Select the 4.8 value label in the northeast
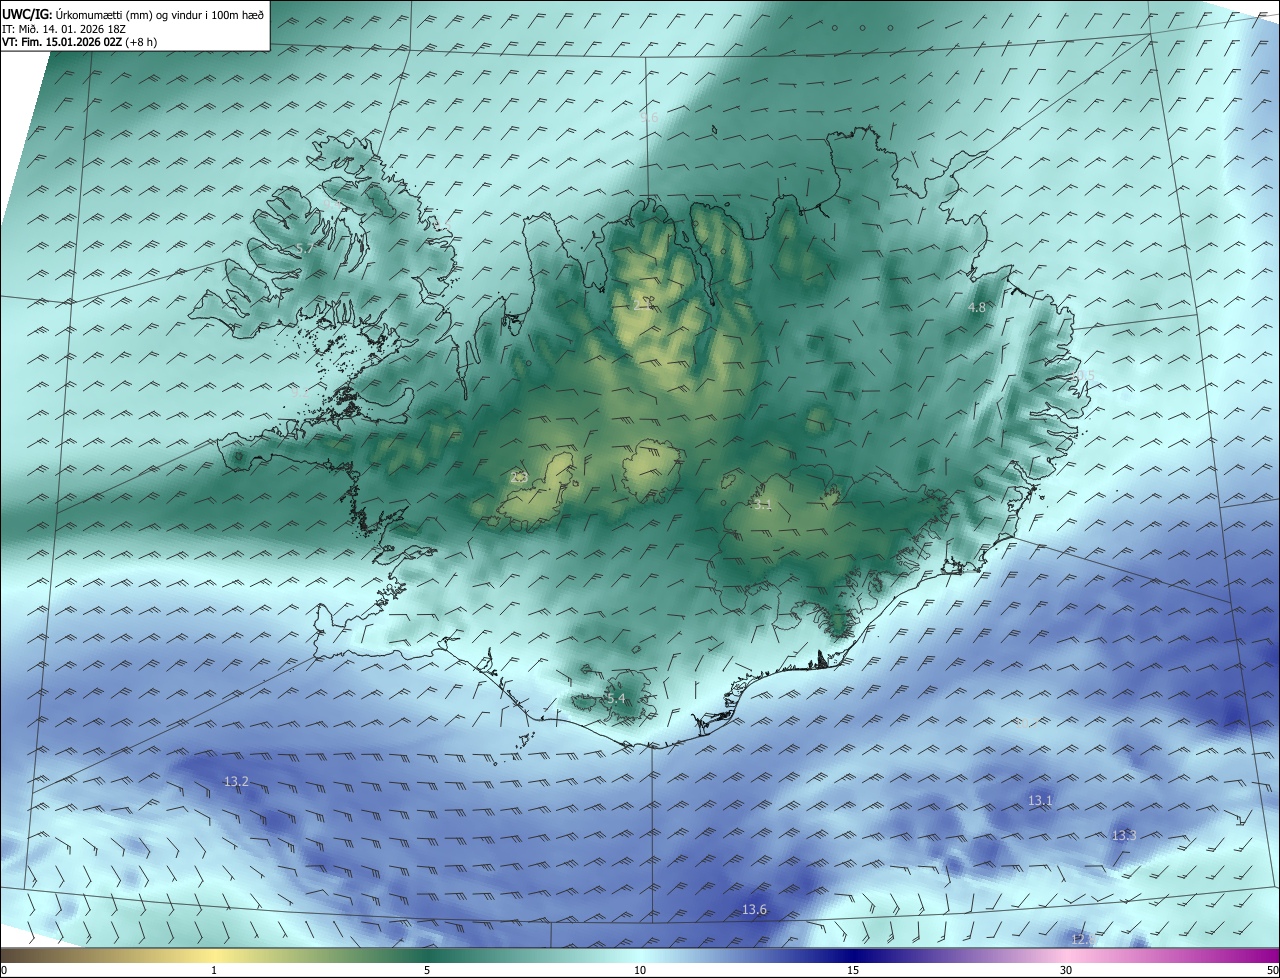1280x978 pixels. (x=977, y=308)
